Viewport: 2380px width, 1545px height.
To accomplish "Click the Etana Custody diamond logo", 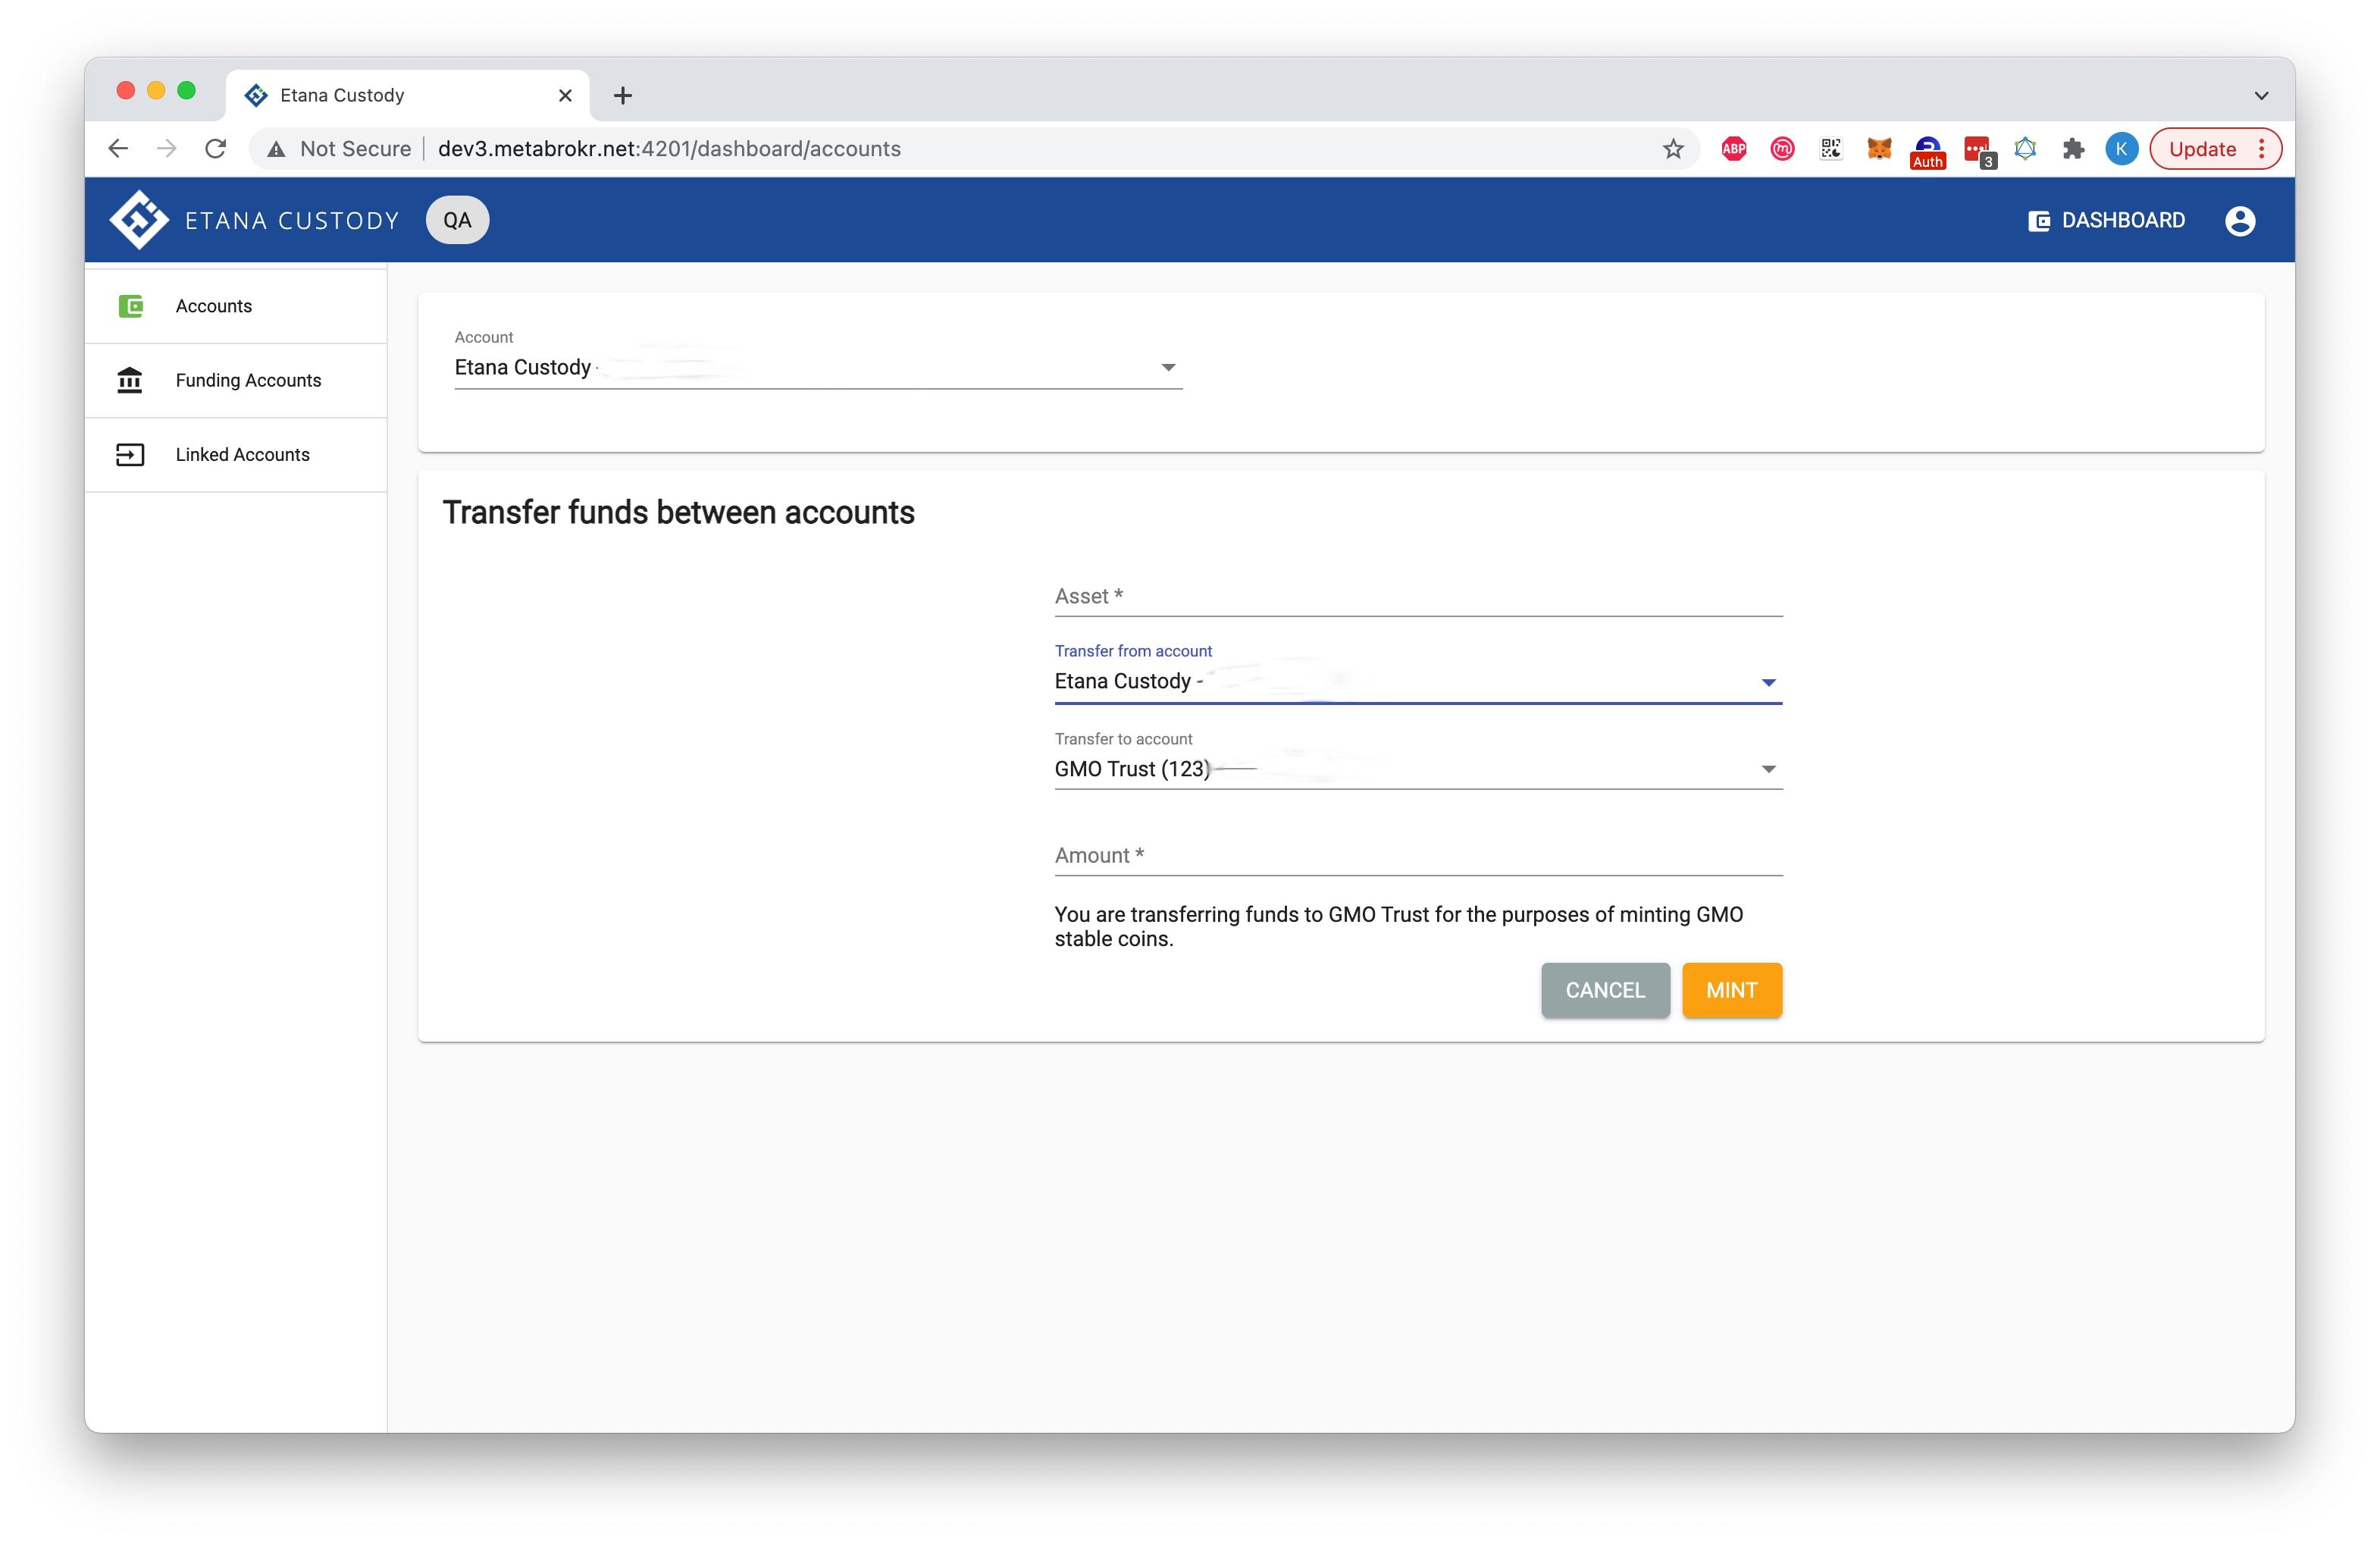I will click(139, 220).
